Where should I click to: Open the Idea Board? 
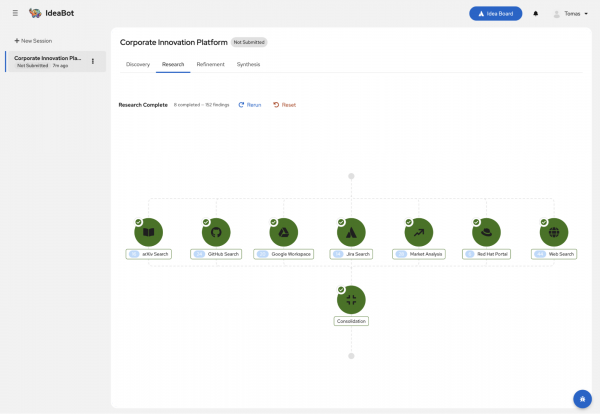(496, 14)
